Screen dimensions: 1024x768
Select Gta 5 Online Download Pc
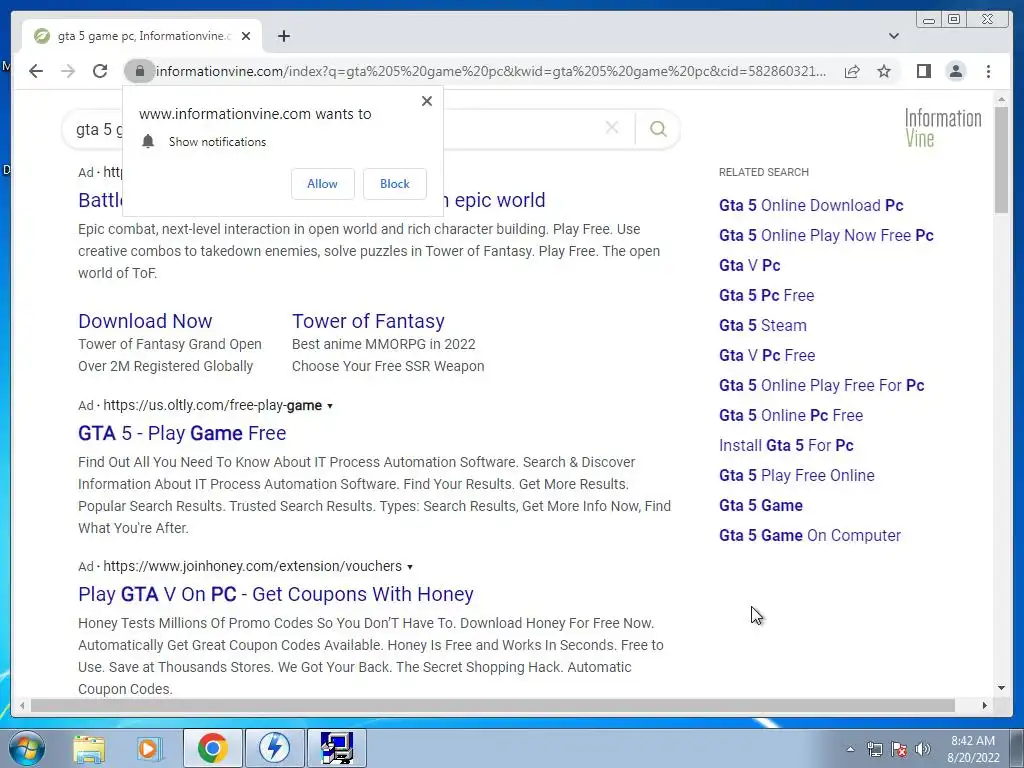pos(811,205)
